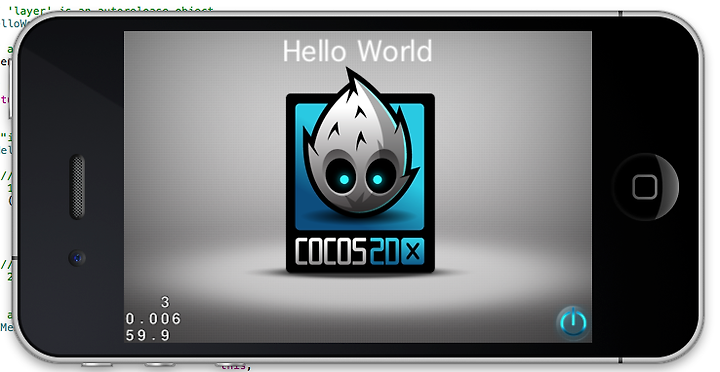Click the Hello World label
The height and width of the screenshot is (372, 720).
pos(357,51)
